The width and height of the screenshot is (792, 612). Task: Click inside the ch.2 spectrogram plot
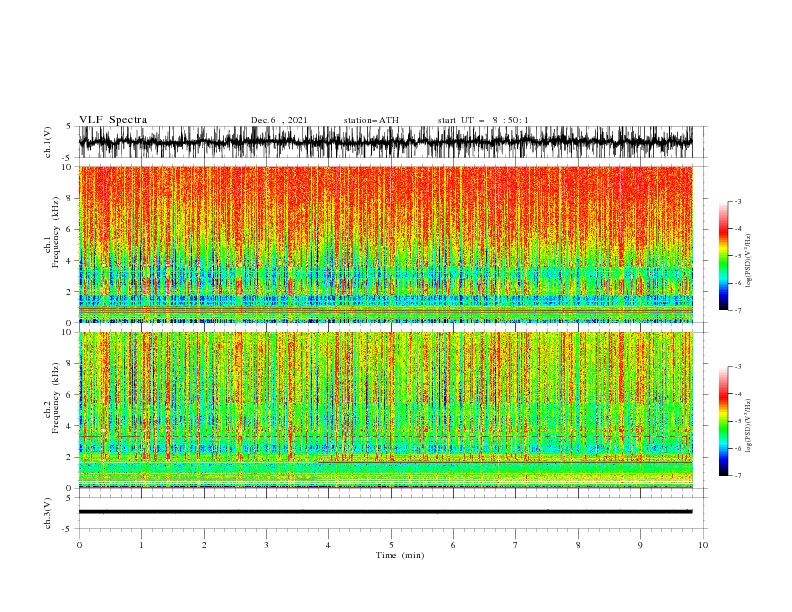(385, 410)
